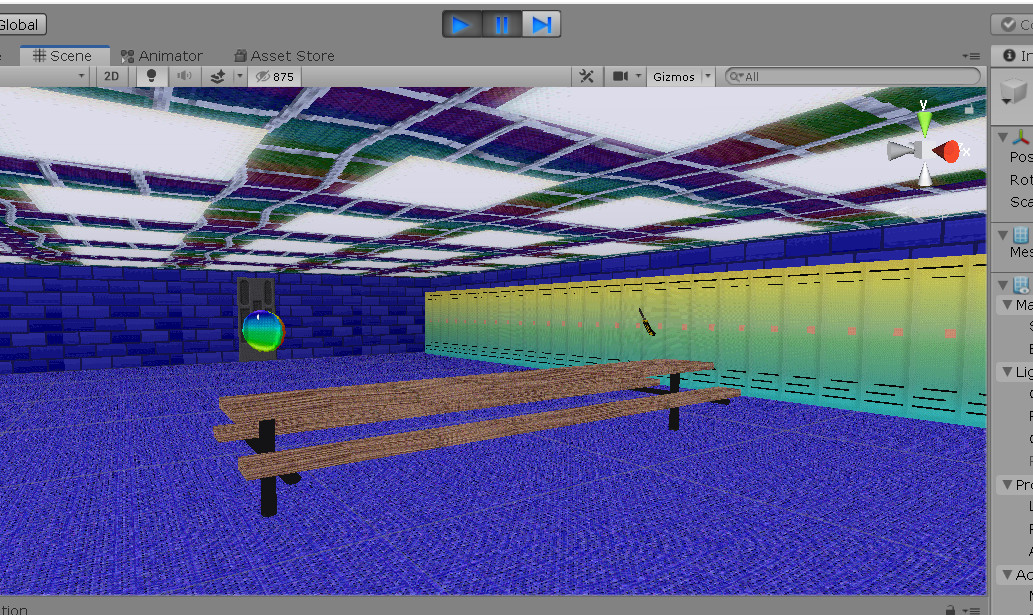This screenshot has height=615, width=1033.
Task: Select the Scene tab
Action: pyautogui.click(x=62, y=56)
